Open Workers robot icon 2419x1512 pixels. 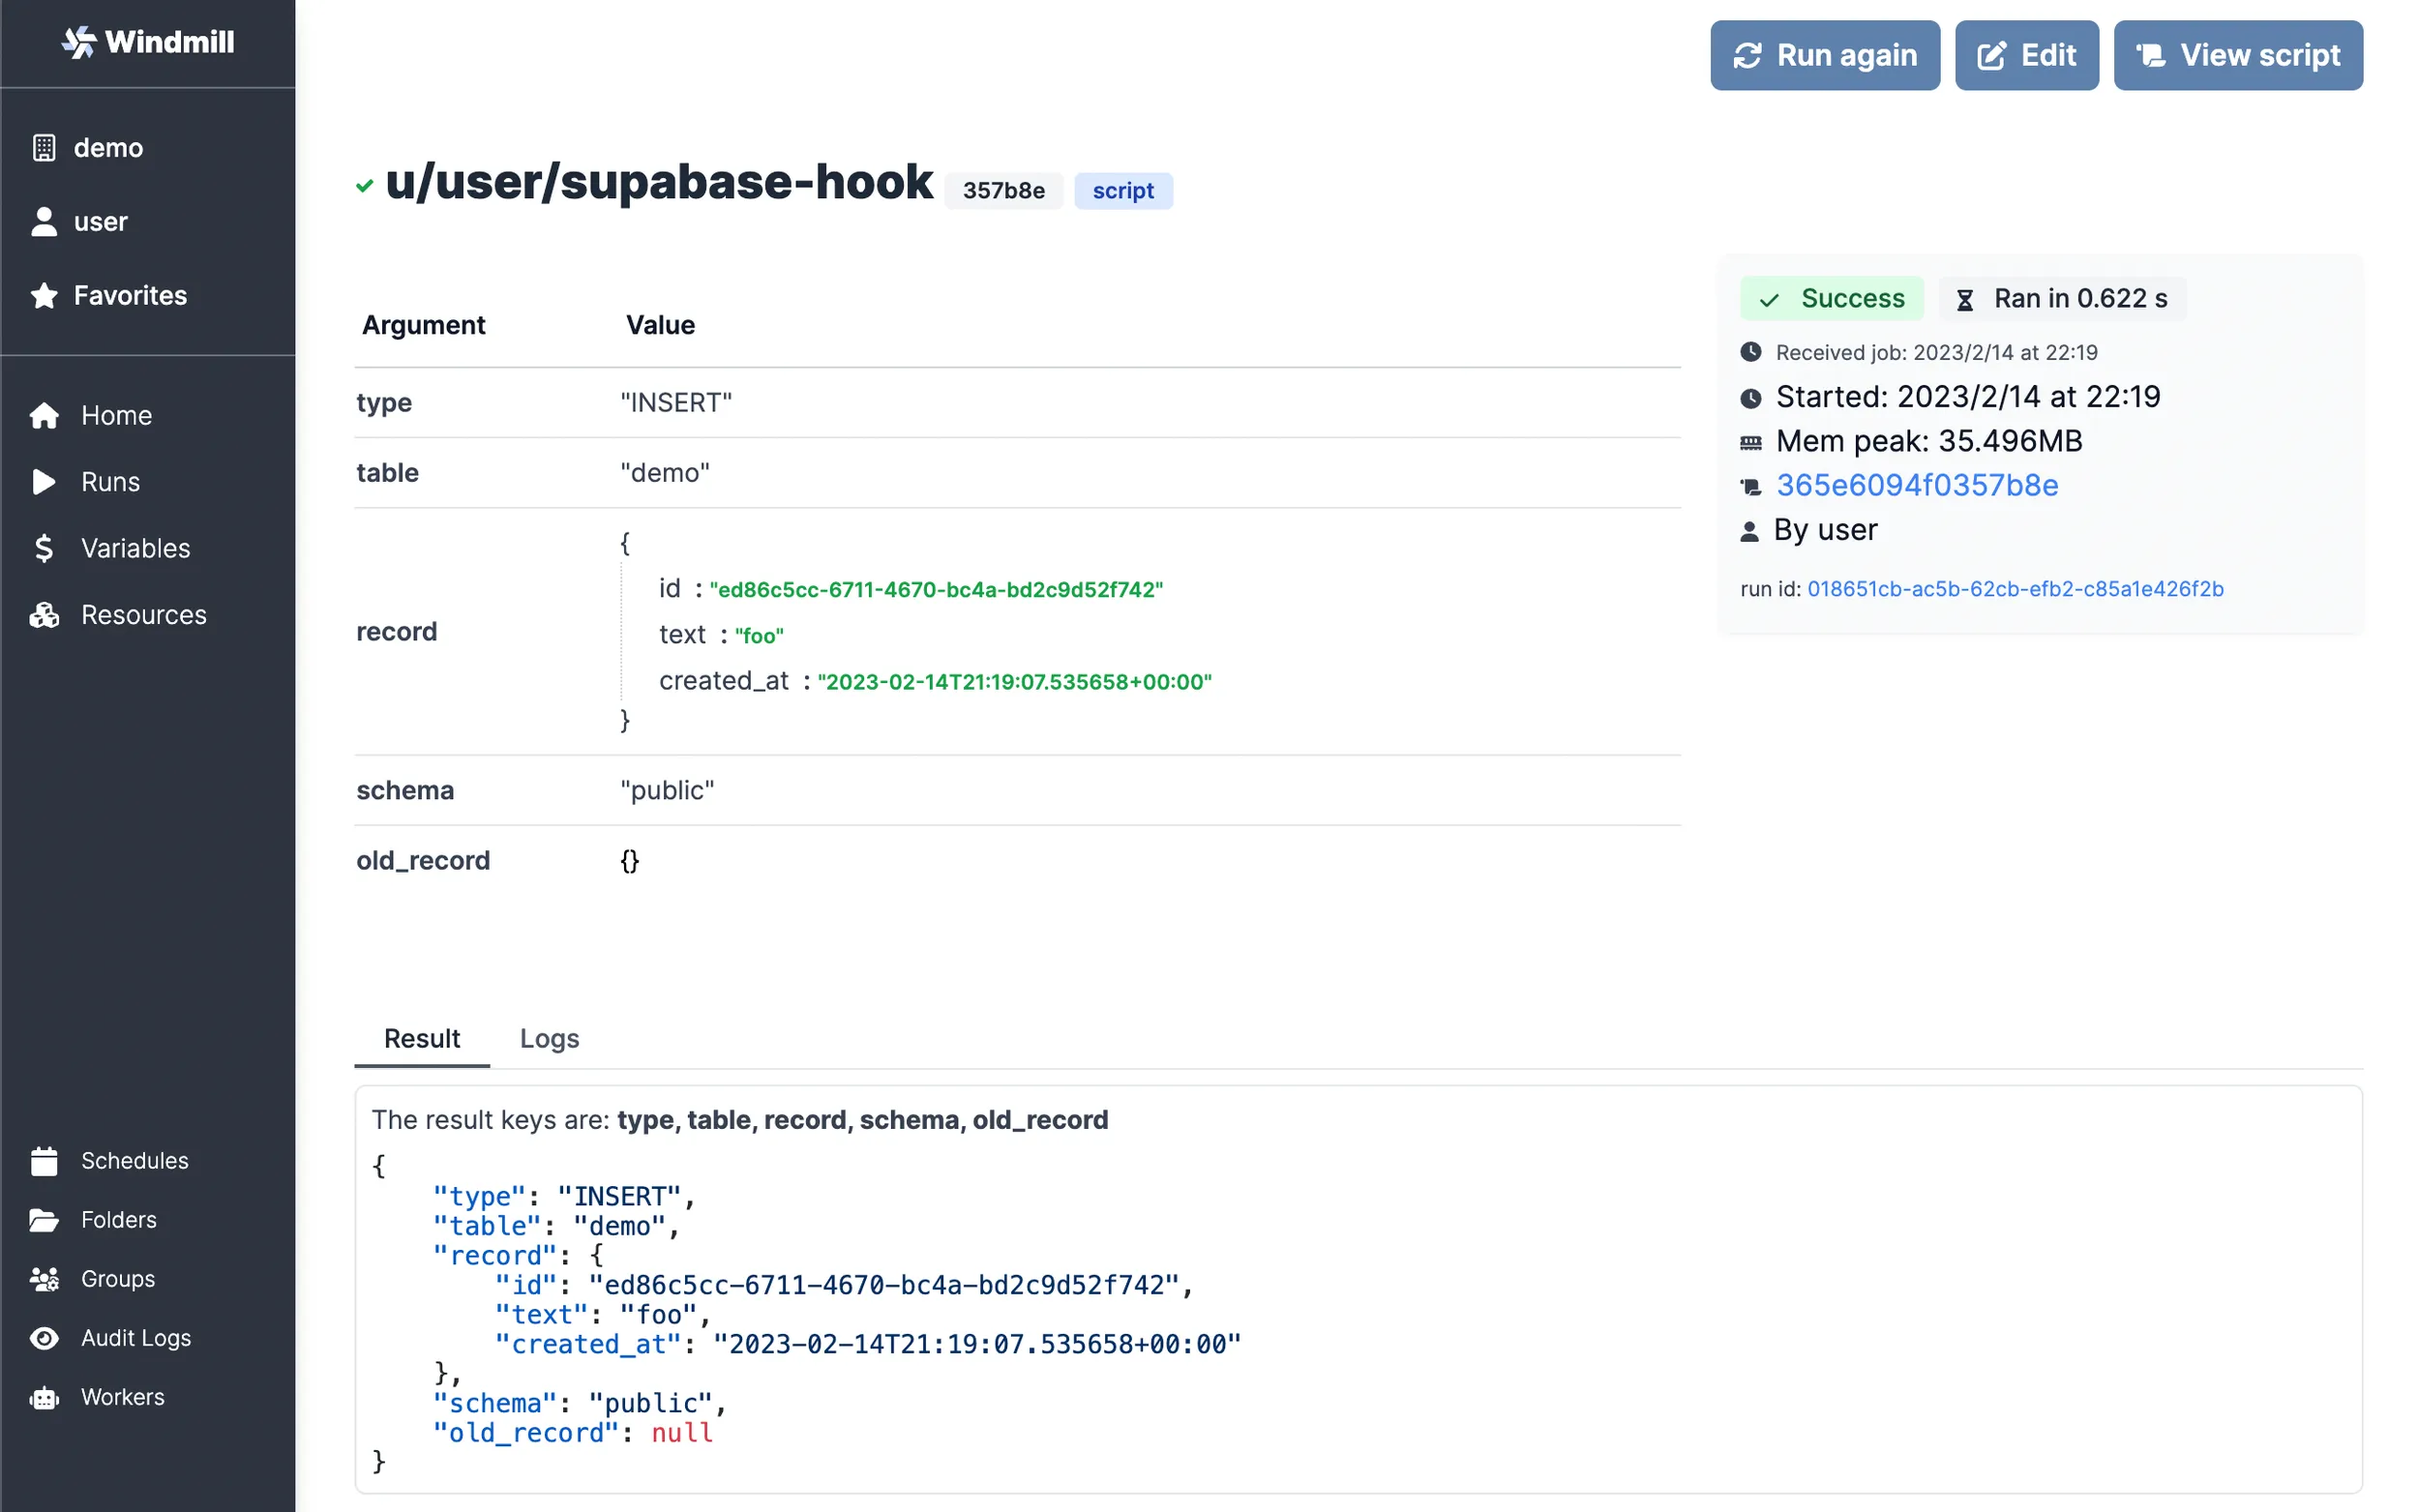click(44, 1397)
